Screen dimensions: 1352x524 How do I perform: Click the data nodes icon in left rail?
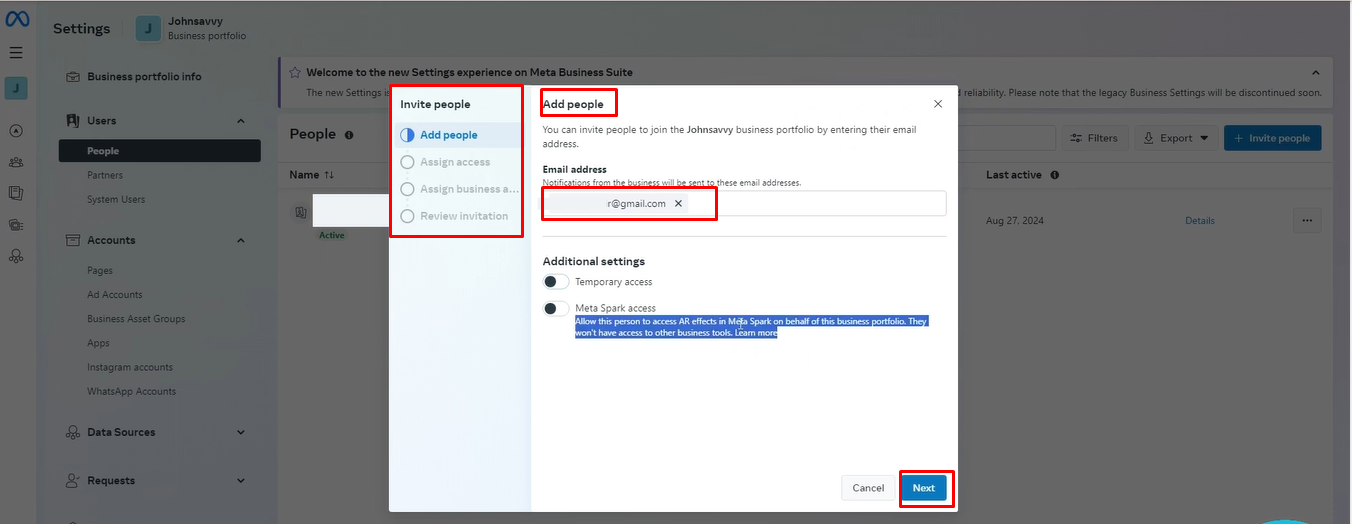pyautogui.click(x=16, y=257)
